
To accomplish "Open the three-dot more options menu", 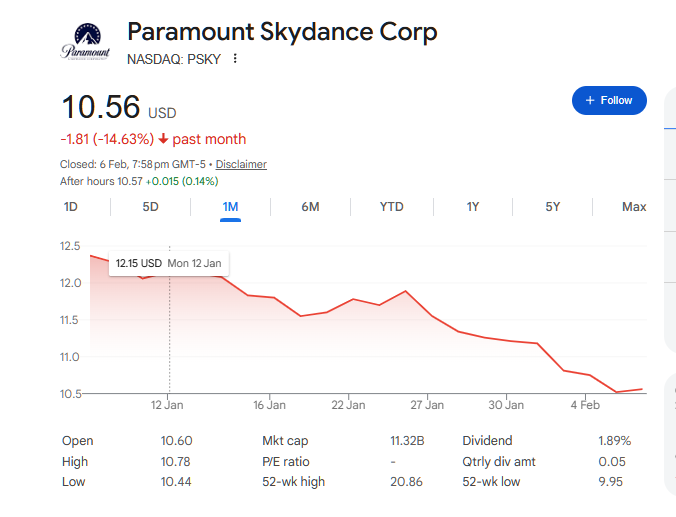I will click(x=235, y=59).
